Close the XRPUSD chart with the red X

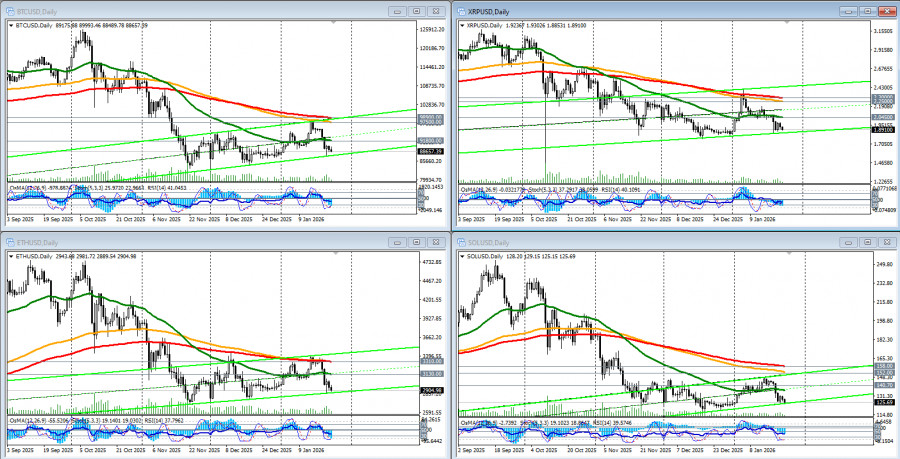[x=888, y=11]
